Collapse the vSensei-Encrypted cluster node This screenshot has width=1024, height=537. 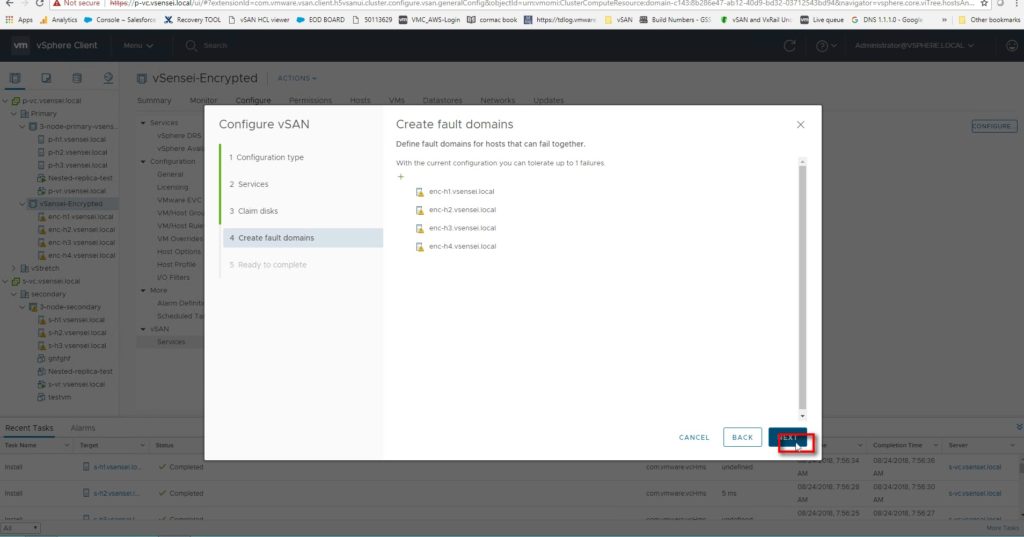21,203
